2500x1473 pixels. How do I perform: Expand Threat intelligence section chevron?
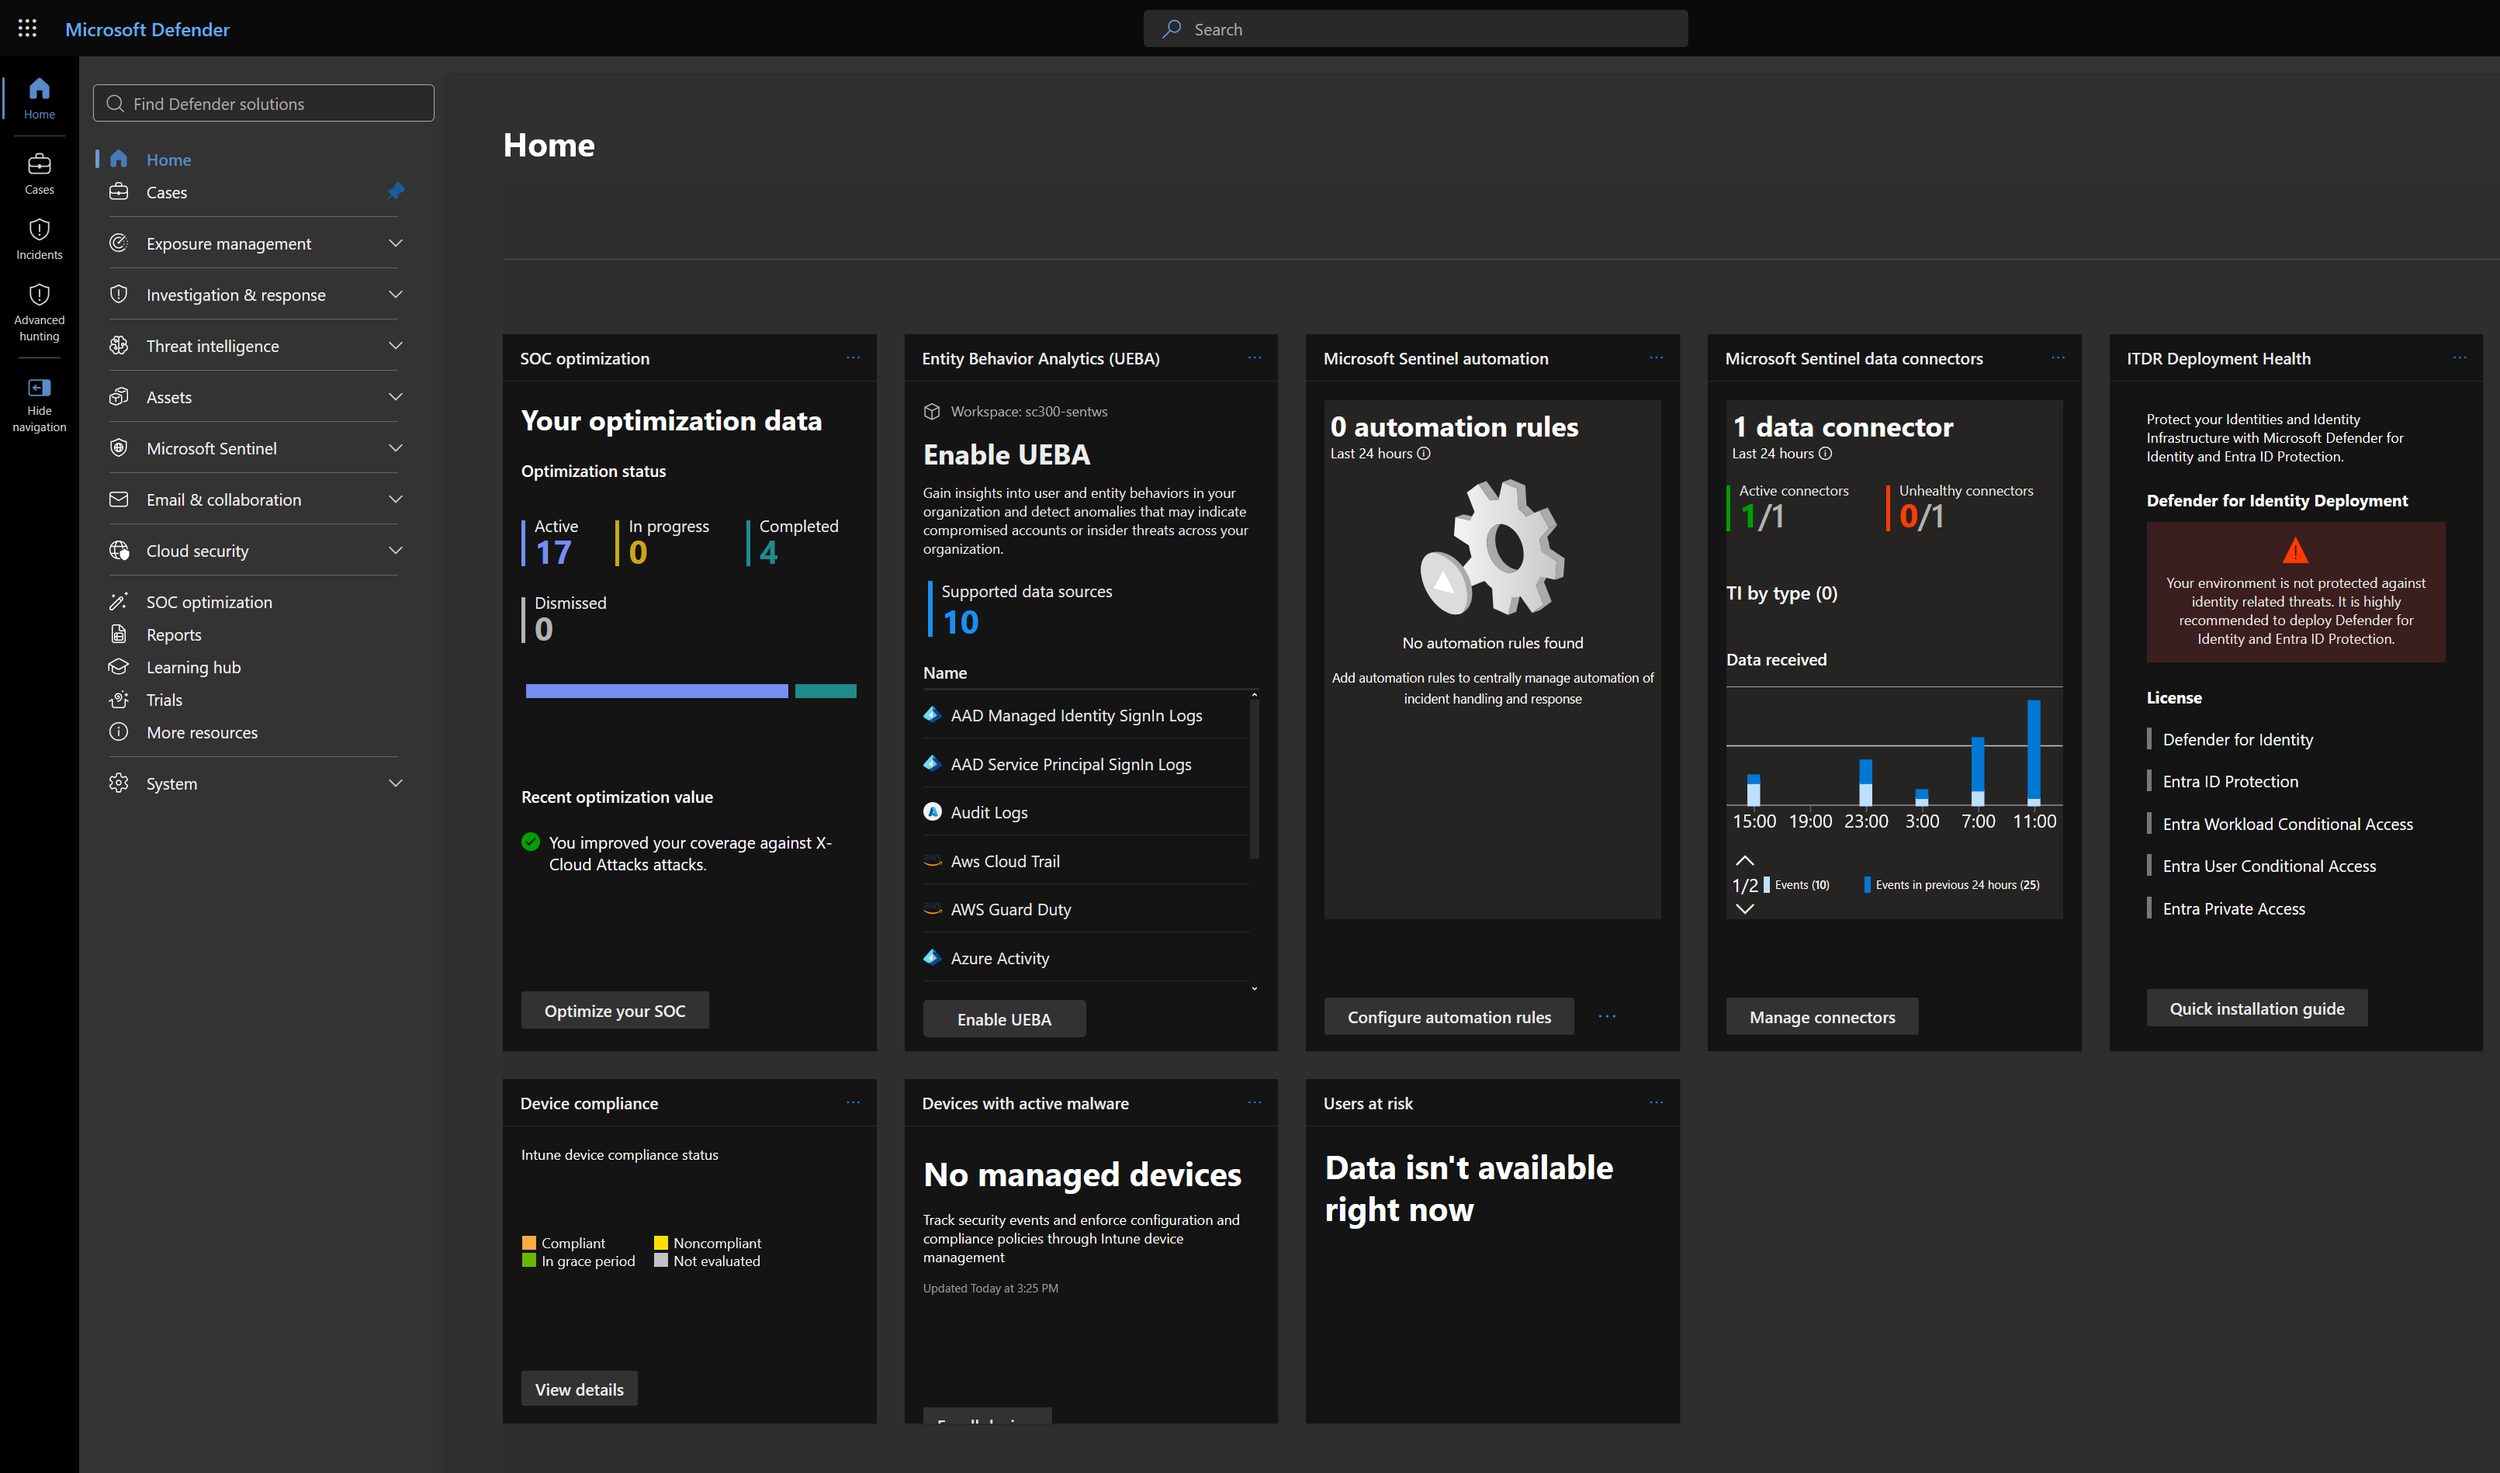396,345
